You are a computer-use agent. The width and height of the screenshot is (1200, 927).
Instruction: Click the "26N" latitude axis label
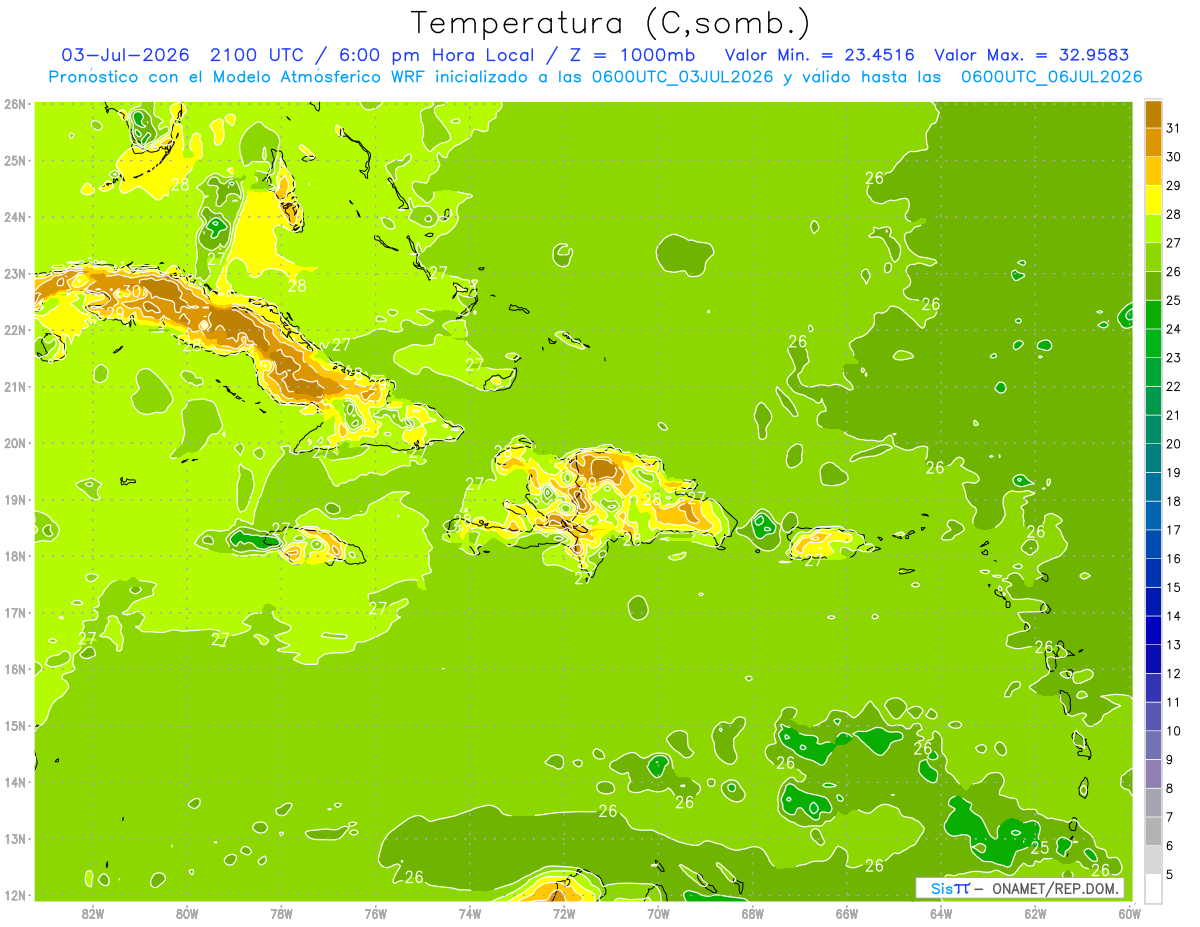click(x=14, y=103)
